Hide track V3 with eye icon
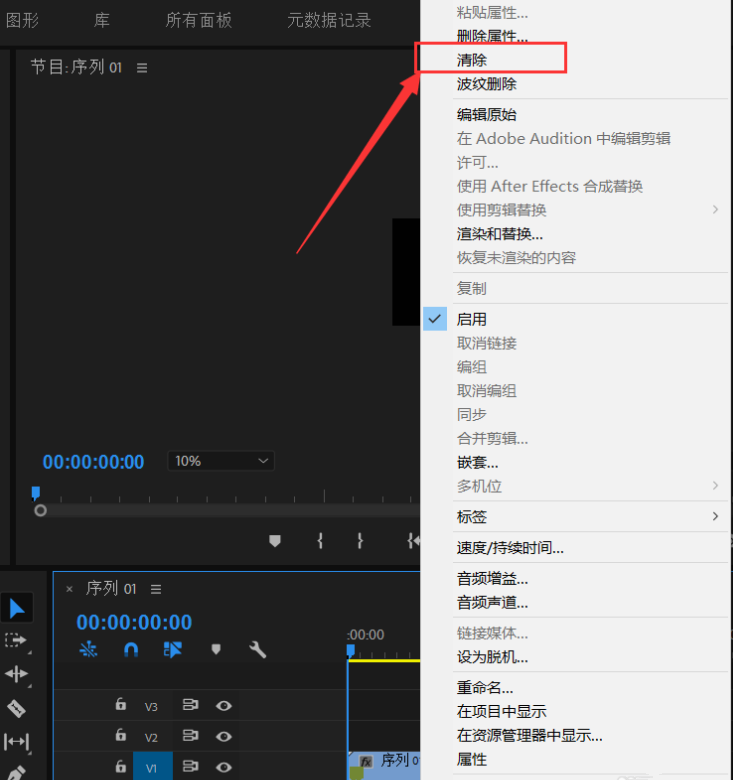 (x=224, y=705)
